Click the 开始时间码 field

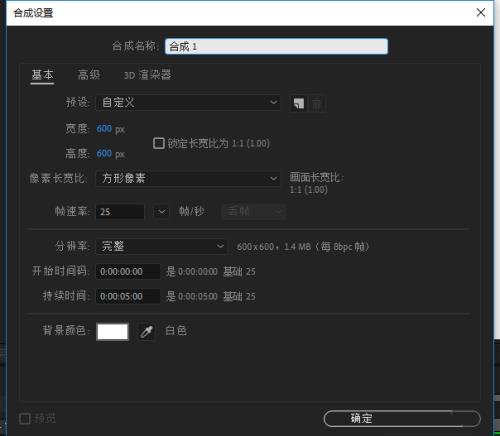128,271
